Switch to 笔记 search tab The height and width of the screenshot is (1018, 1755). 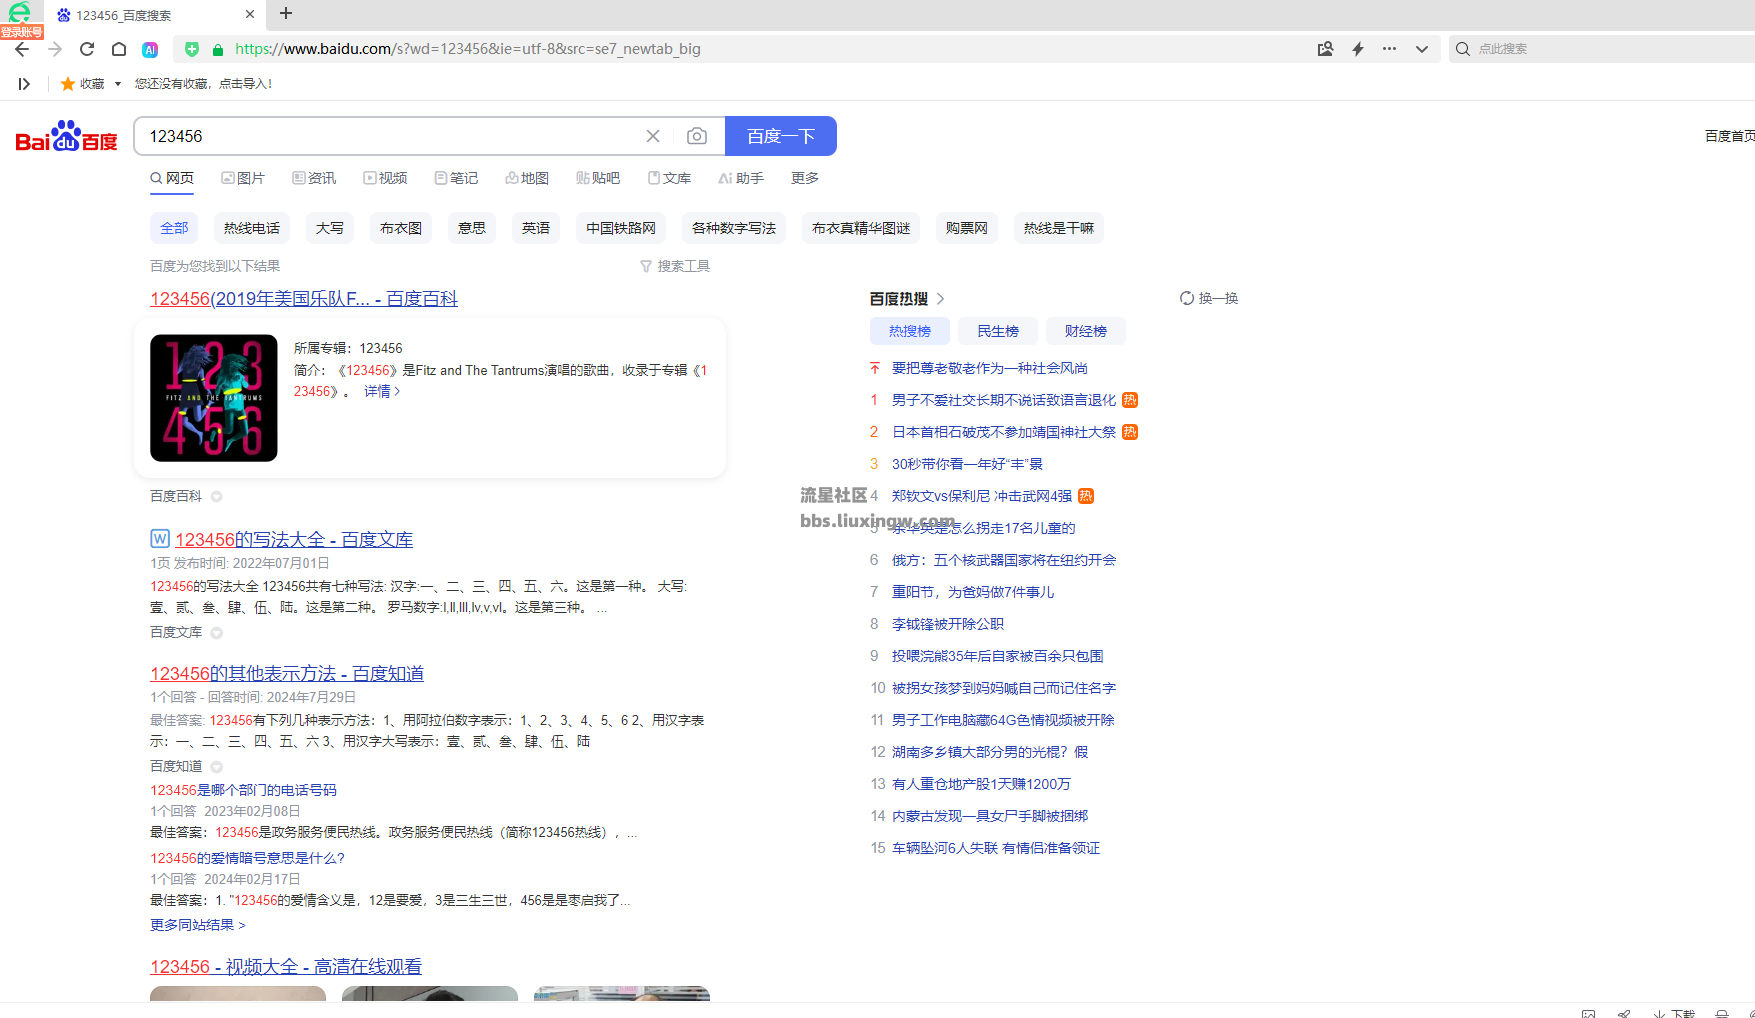coord(456,178)
